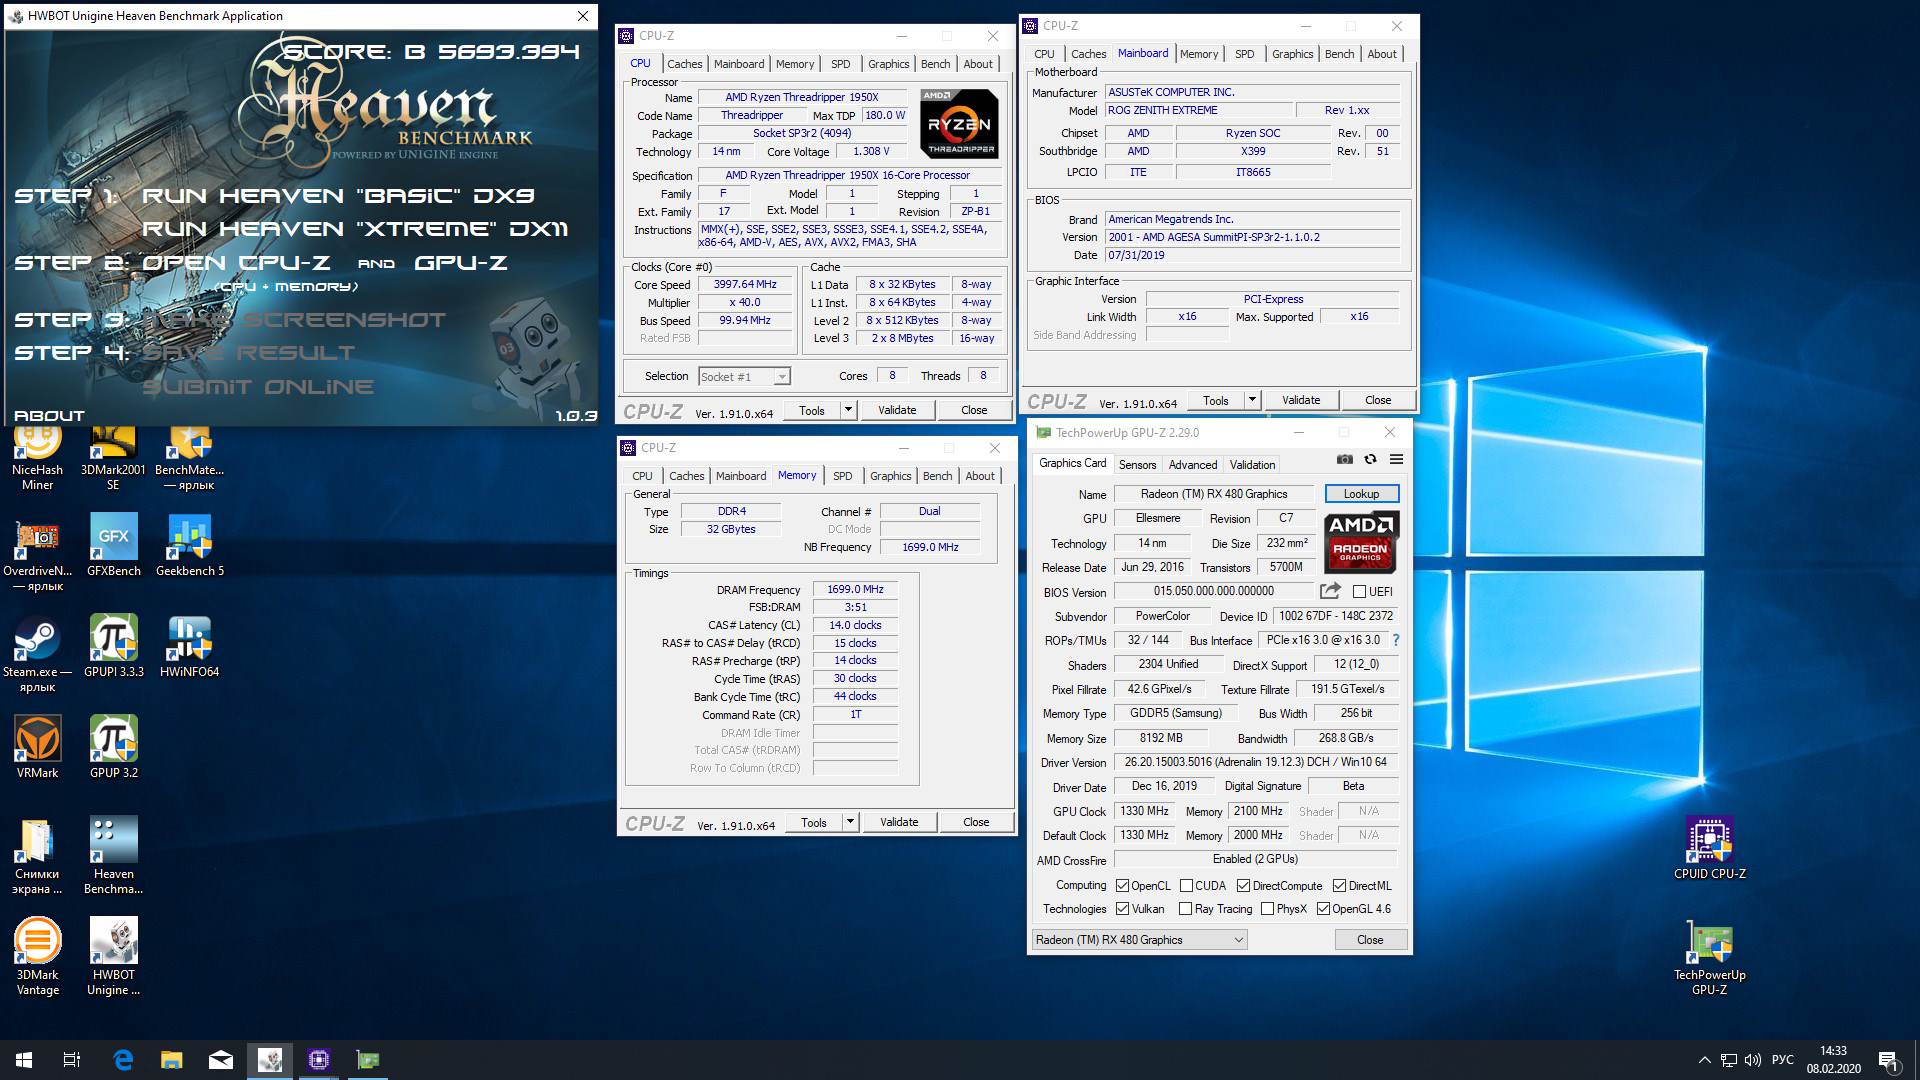The height and width of the screenshot is (1080, 1920).
Task: Open Graphics tab in CPU-Z Memory window
Action: pos(890,476)
